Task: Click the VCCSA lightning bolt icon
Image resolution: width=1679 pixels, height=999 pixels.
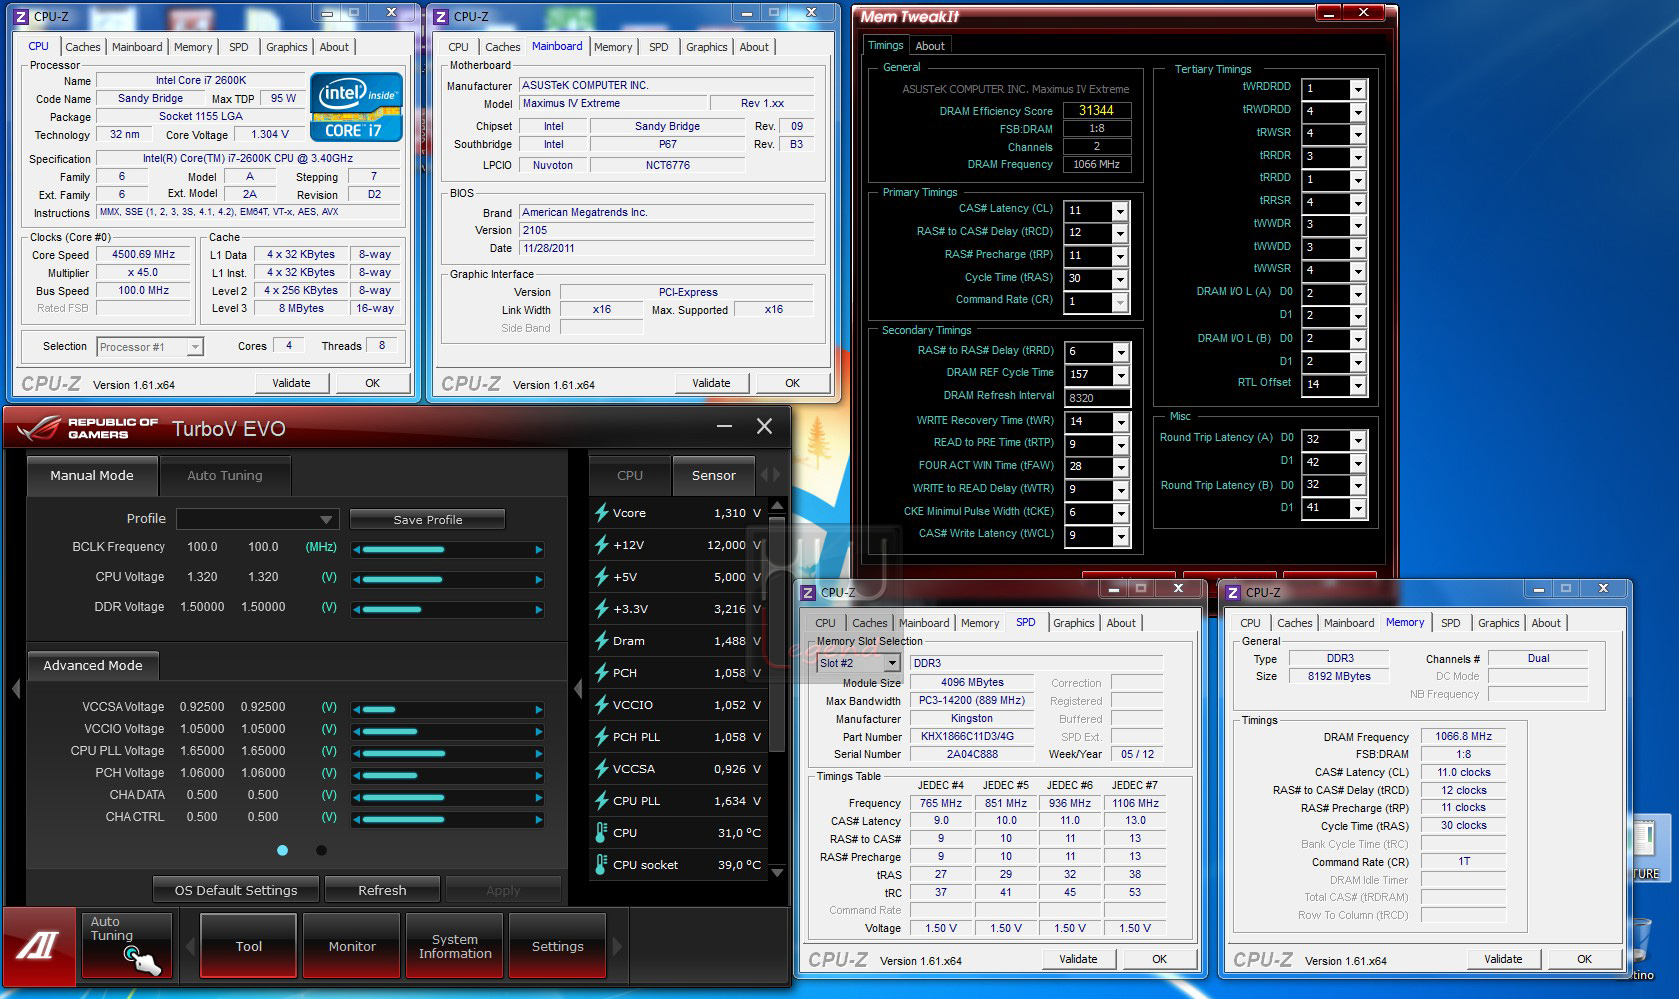Action: pyautogui.click(x=602, y=768)
